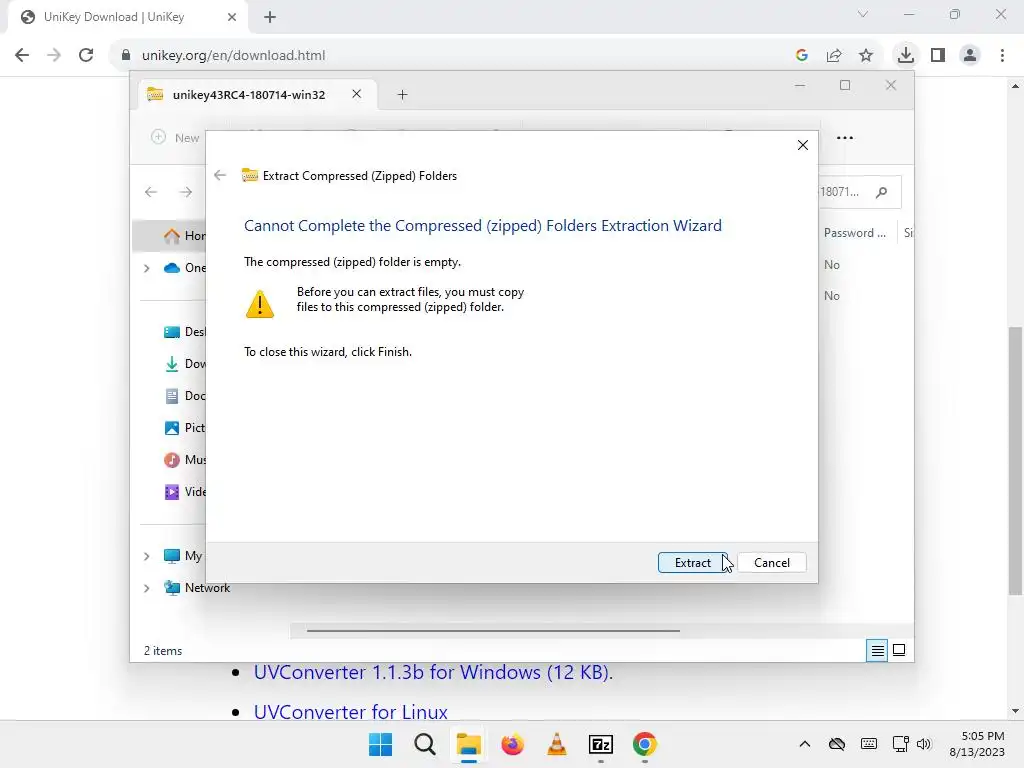The image size is (1024, 768).
Task: Open UVConverter for Linux link
Action: coord(351,712)
